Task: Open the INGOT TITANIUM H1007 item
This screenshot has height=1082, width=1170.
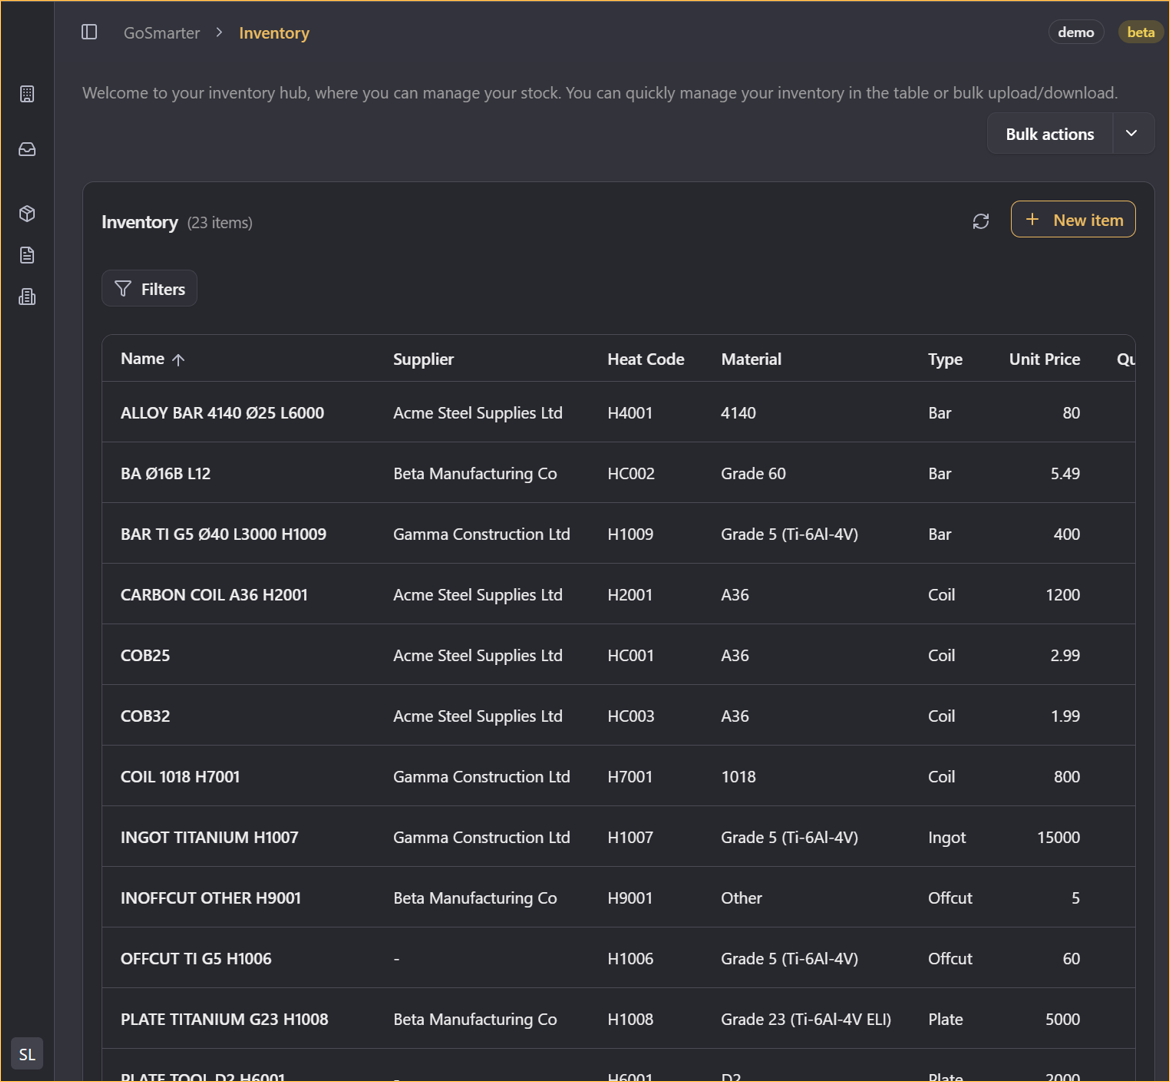Action: click(x=209, y=837)
